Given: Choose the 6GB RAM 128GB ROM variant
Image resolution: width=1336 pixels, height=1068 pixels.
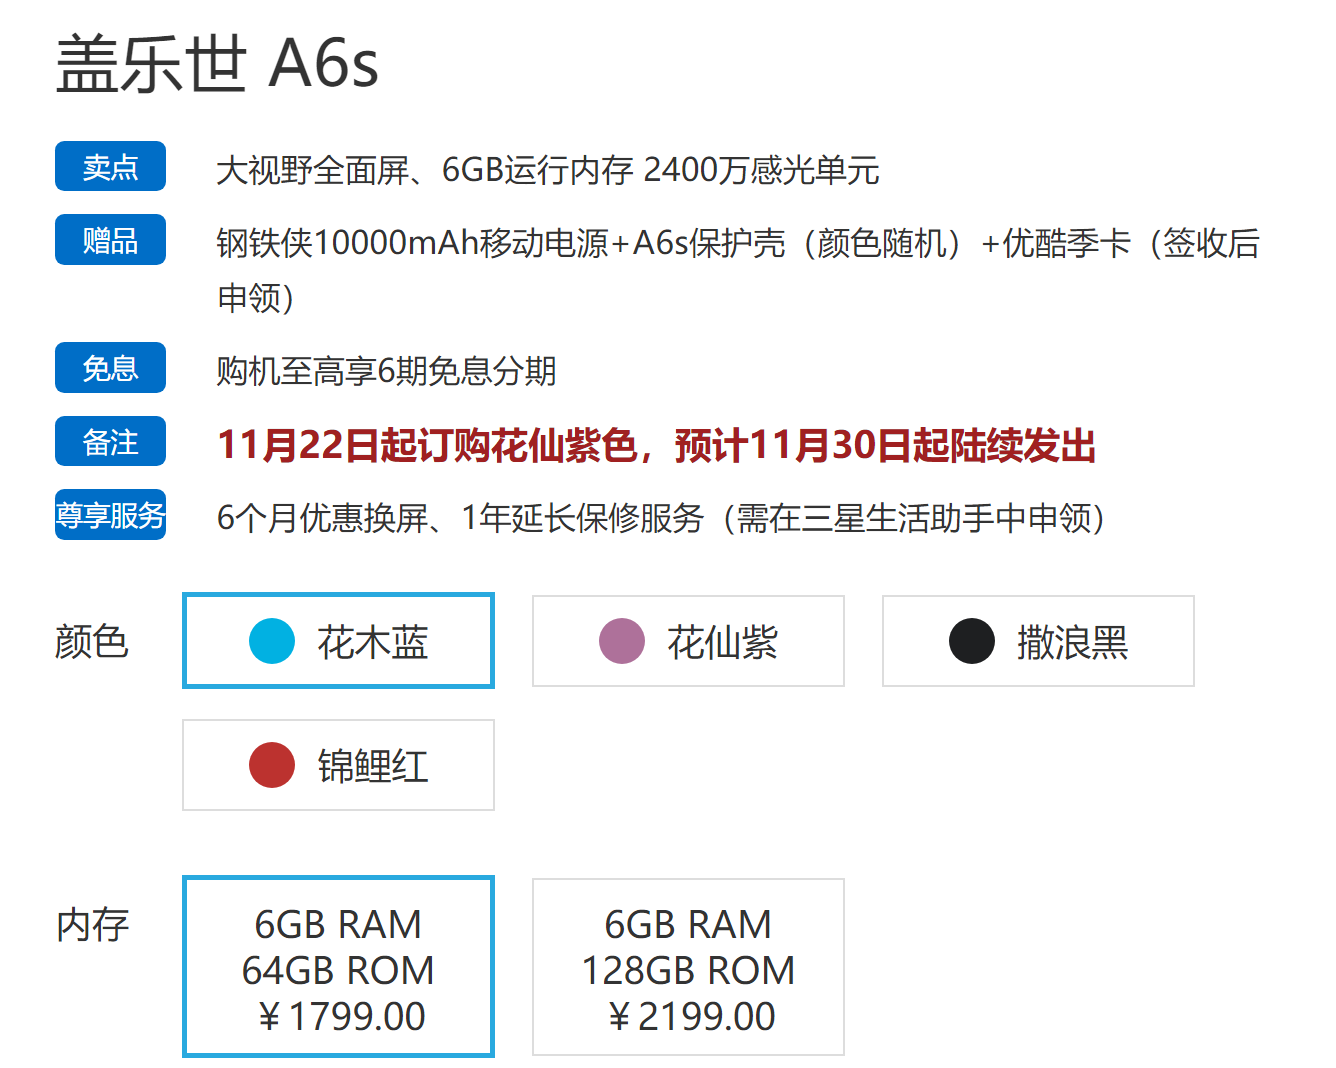Looking at the screenshot, I should click(688, 967).
